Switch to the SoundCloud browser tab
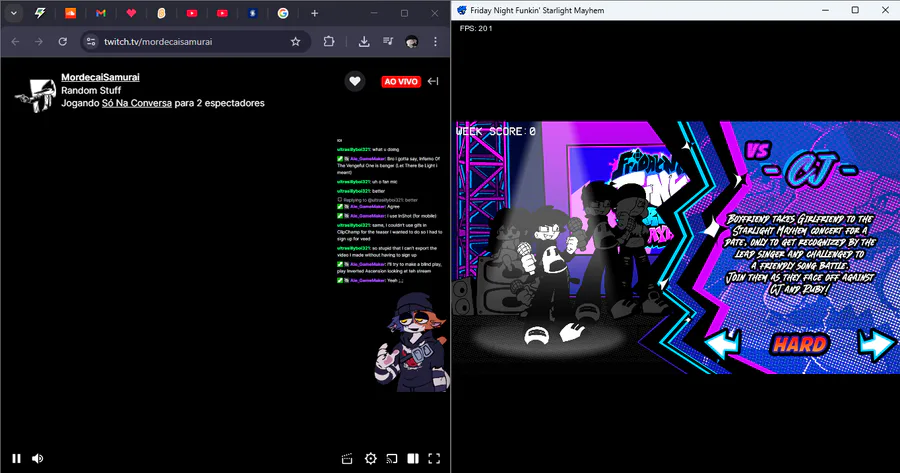Viewport: 900px width, 473px height. point(71,13)
